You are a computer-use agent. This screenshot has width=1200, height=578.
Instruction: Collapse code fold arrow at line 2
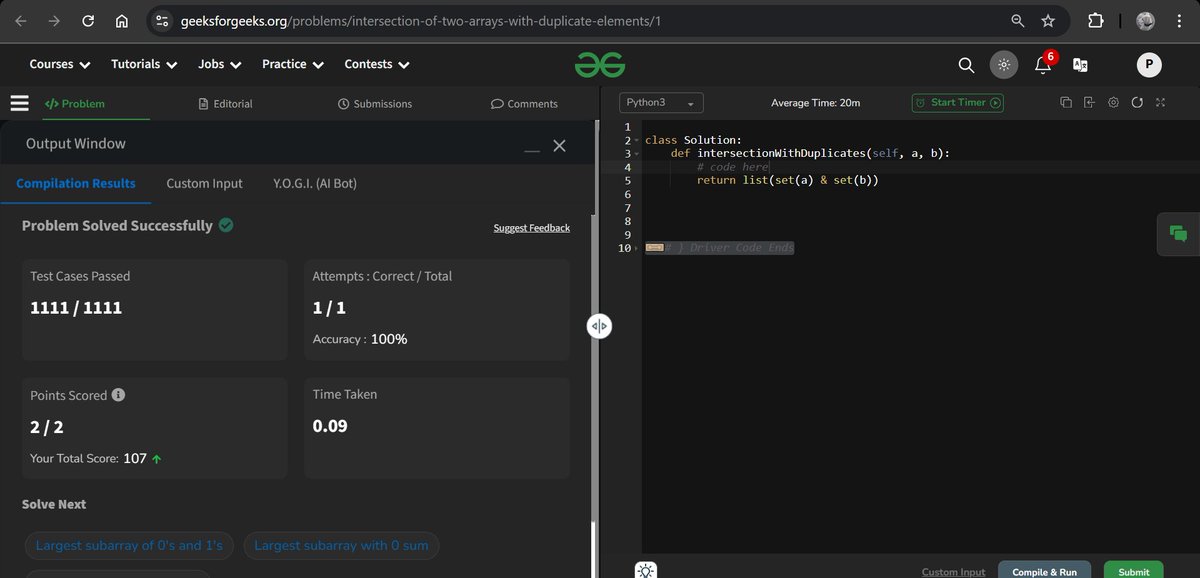coord(636,140)
